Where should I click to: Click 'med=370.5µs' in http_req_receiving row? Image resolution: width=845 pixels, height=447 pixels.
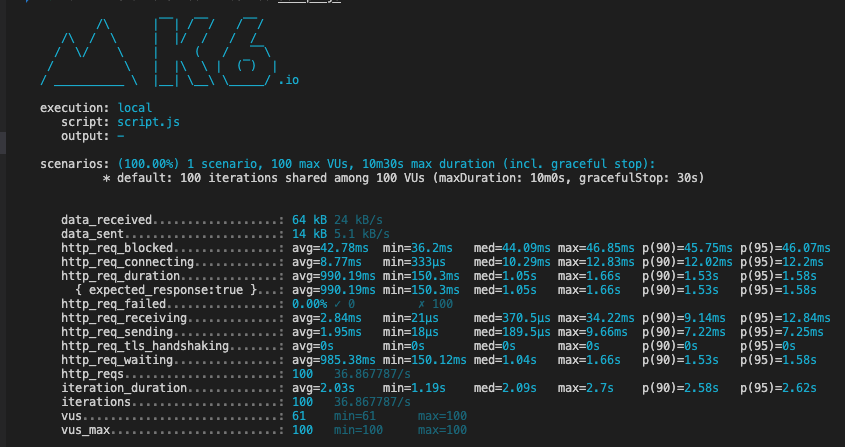pyautogui.click(x=512, y=318)
